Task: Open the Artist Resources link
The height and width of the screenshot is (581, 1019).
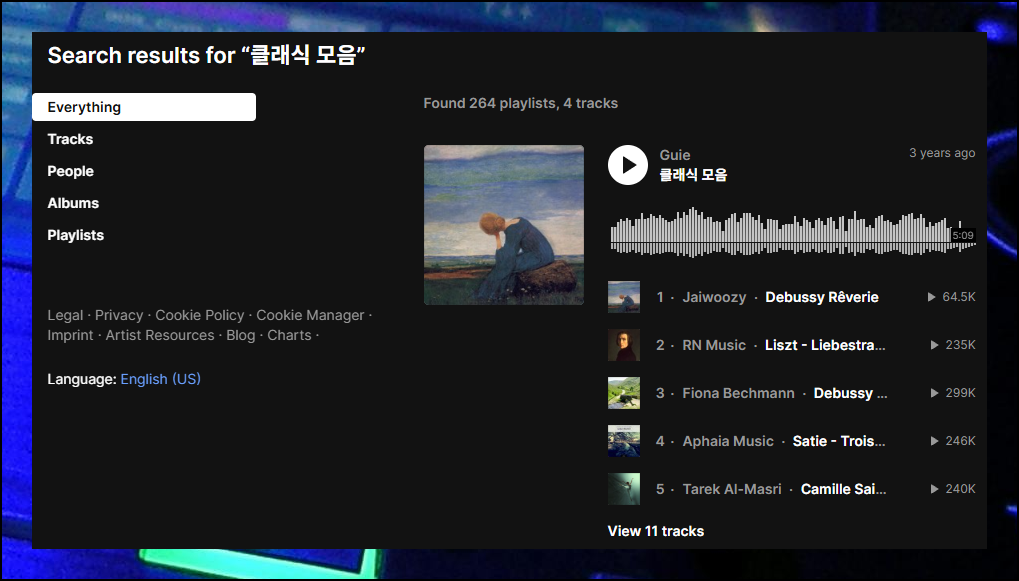Action: coord(160,335)
